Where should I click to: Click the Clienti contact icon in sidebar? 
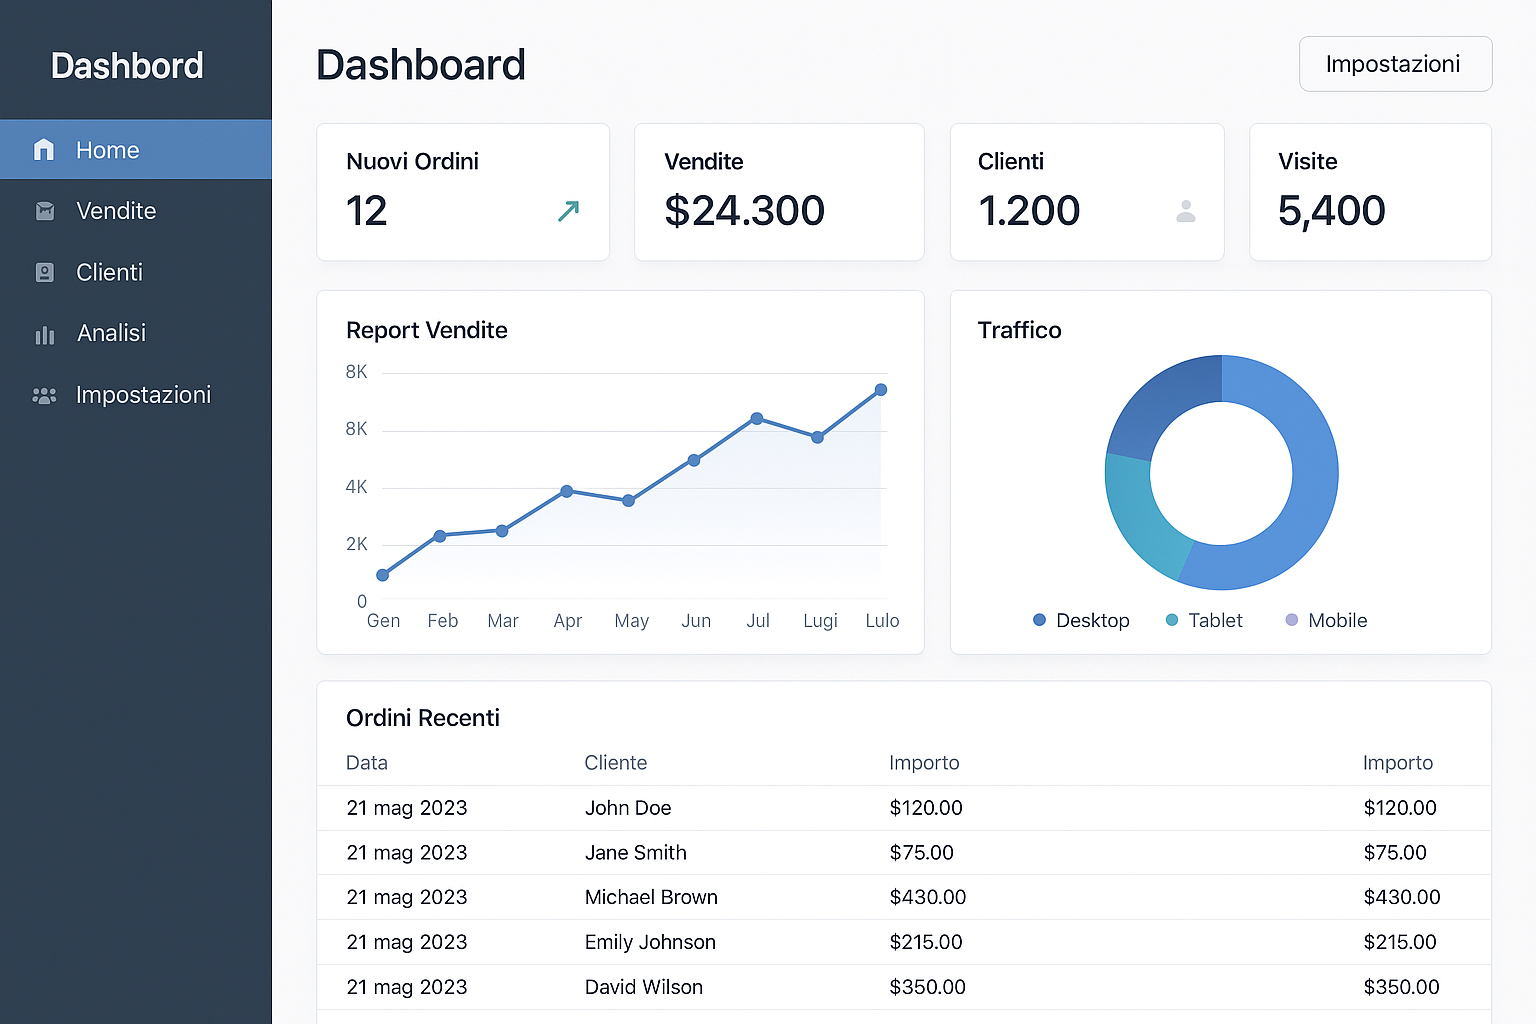(x=45, y=273)
